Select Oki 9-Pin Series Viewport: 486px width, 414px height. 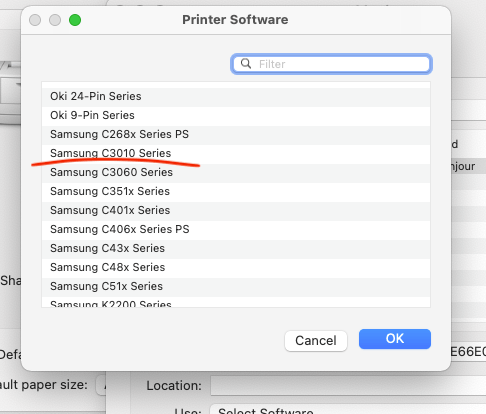click(x=236, y=115)
